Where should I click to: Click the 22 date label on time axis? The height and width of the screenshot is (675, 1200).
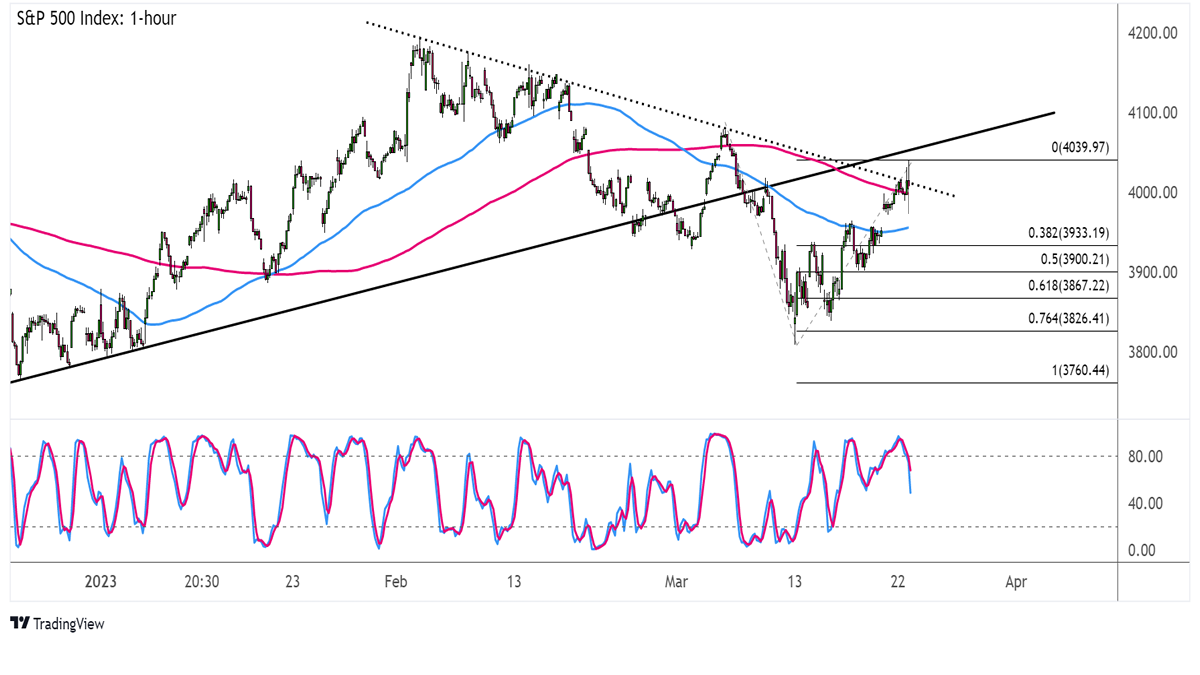point(899,581)
